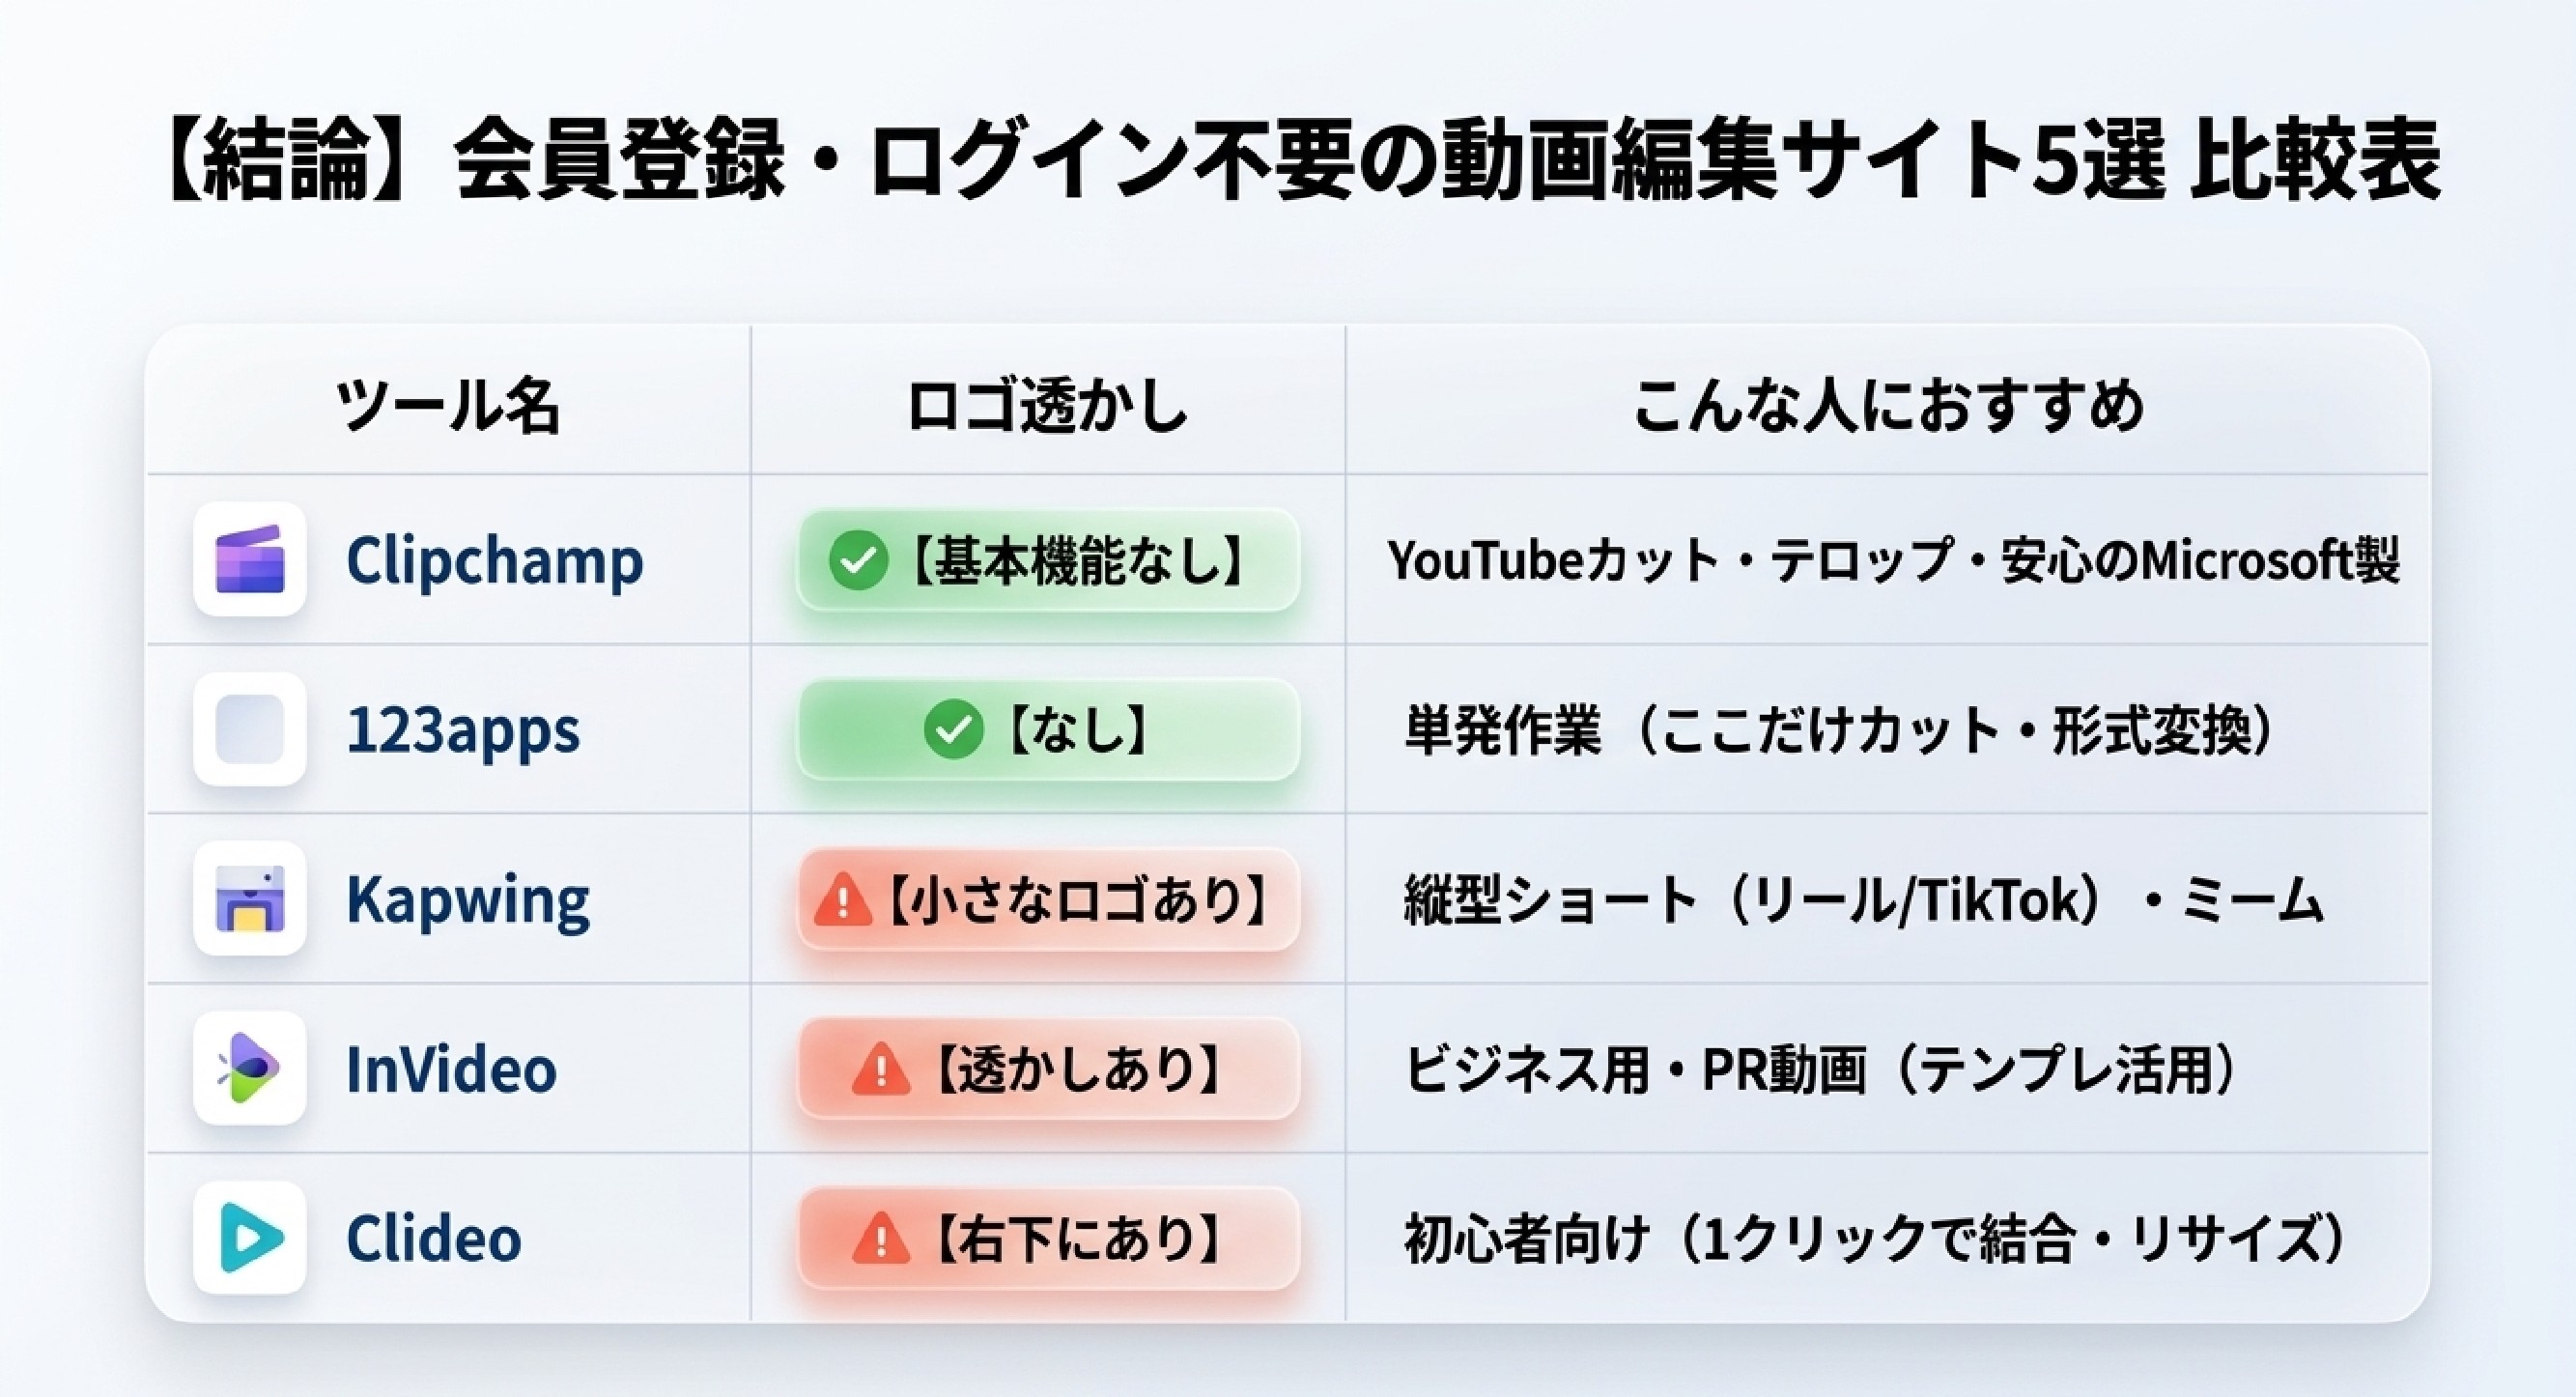
Task: Open the Kapwing name text
Action: click(467, 901)
